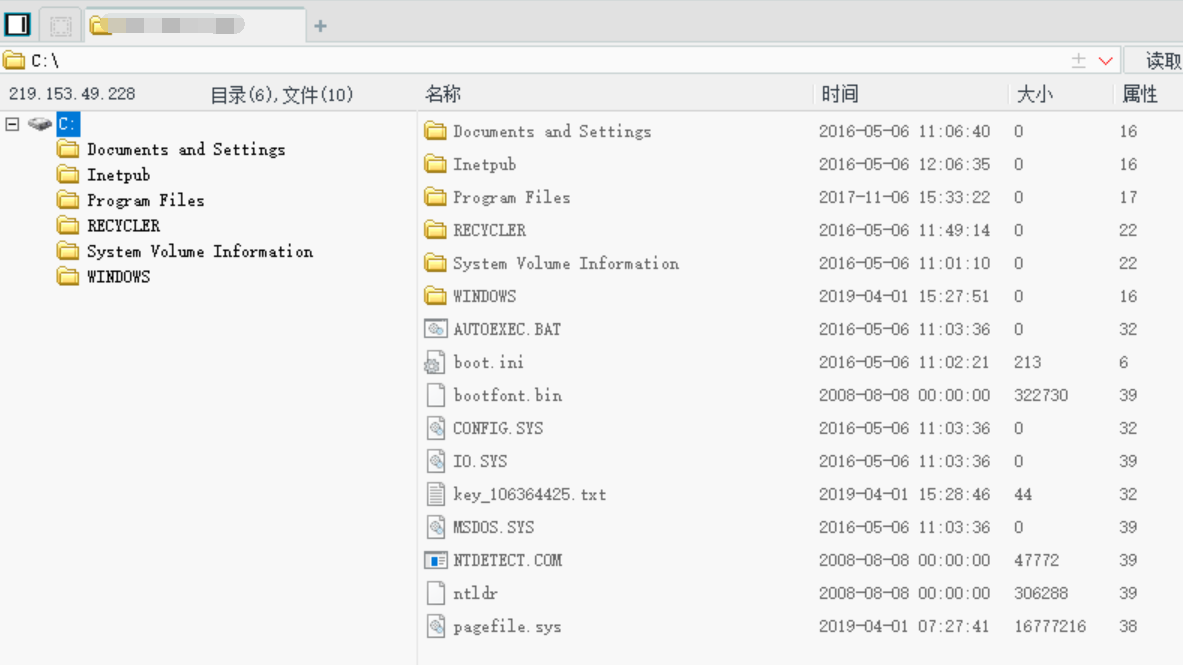
Task: Open Program Files folder in file list
Action: coord(511,197)
